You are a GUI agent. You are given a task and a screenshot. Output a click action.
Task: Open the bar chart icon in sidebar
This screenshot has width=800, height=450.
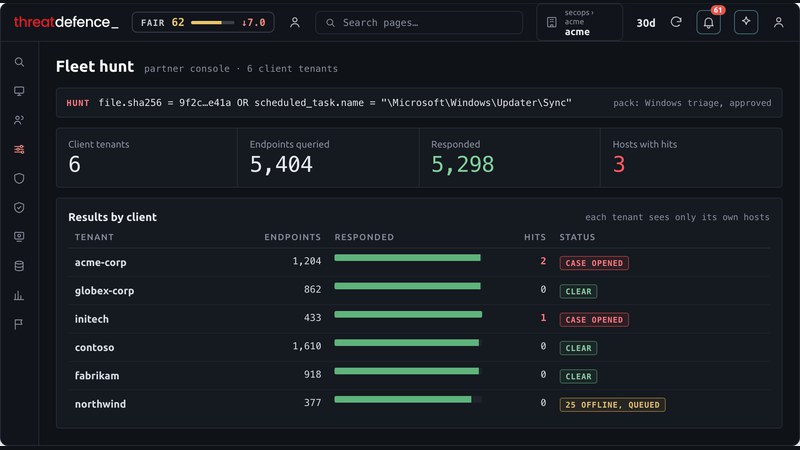19,295
